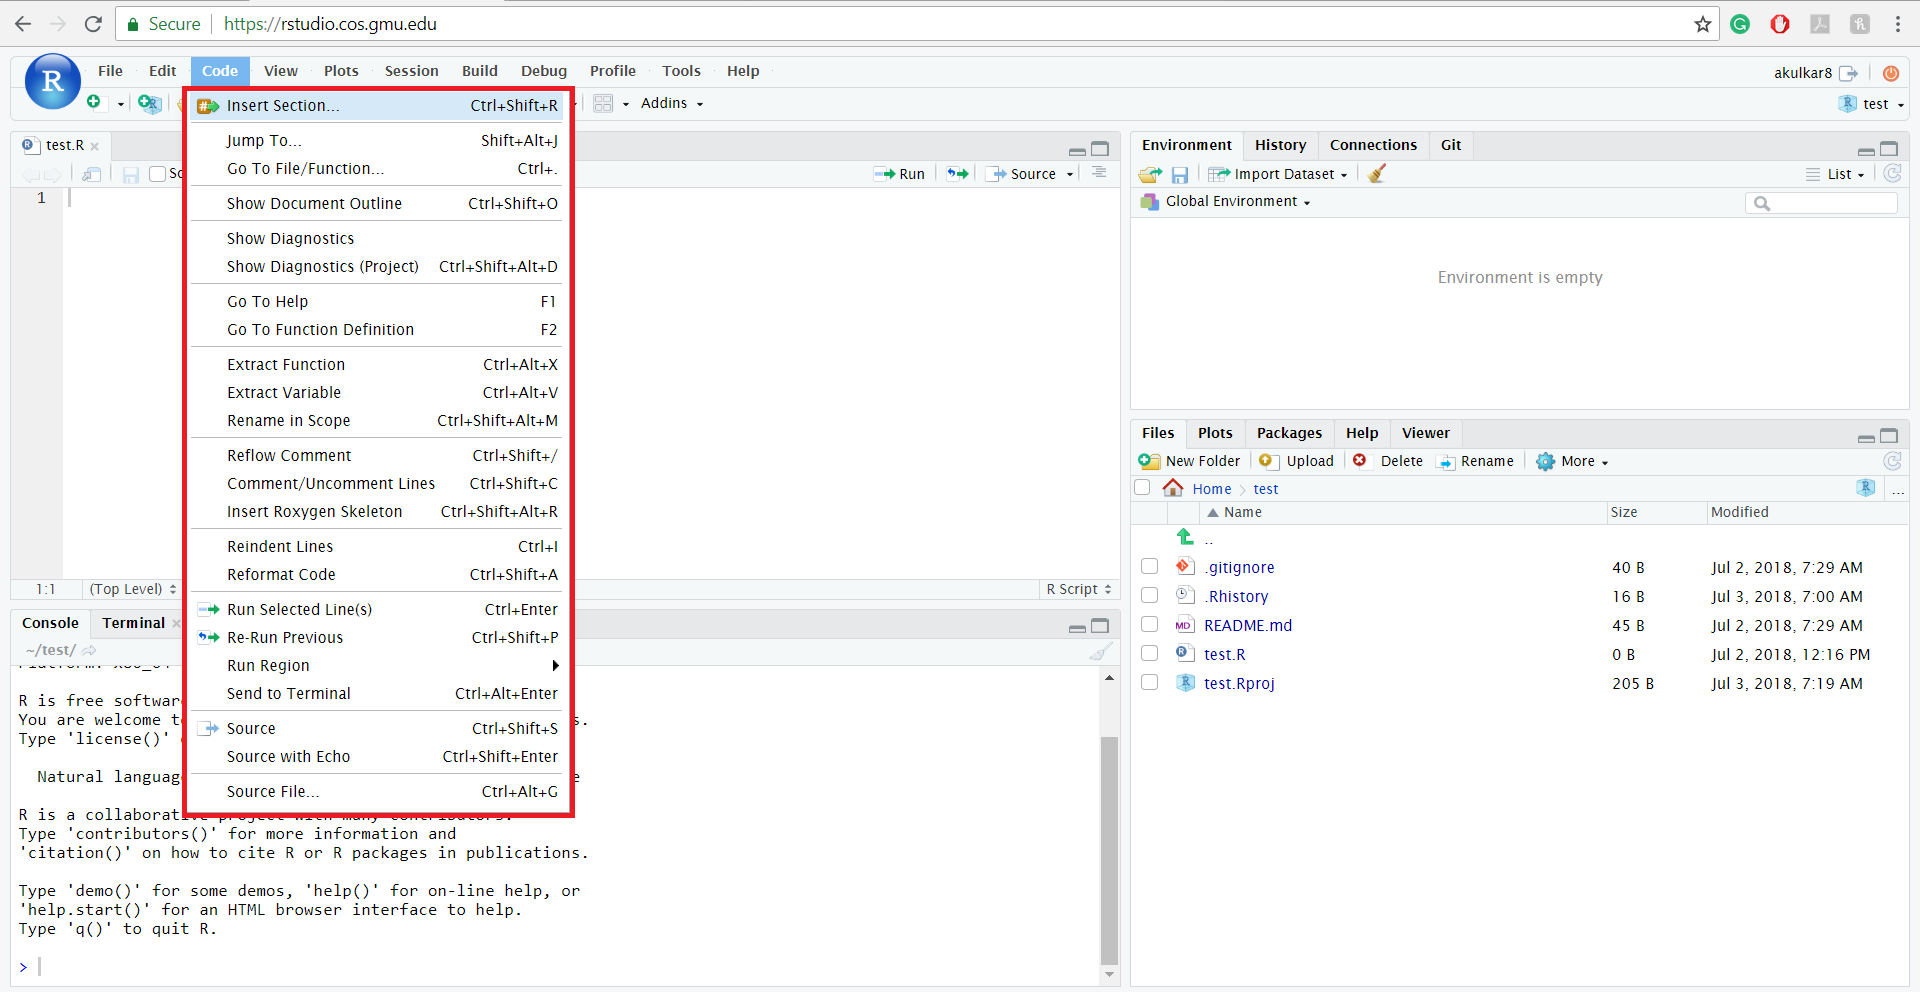This screenshot has width=1920, height=992.
Task: Open the Session menu
Action: (411, 71)
